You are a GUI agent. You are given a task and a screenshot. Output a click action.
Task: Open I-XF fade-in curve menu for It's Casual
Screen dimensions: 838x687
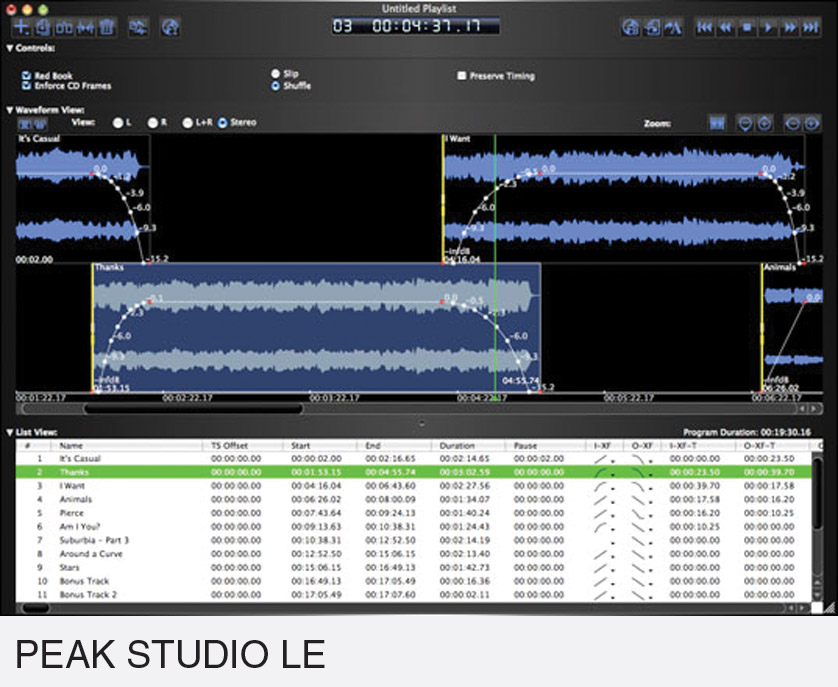pyautogui.click(x=604, y=459)
